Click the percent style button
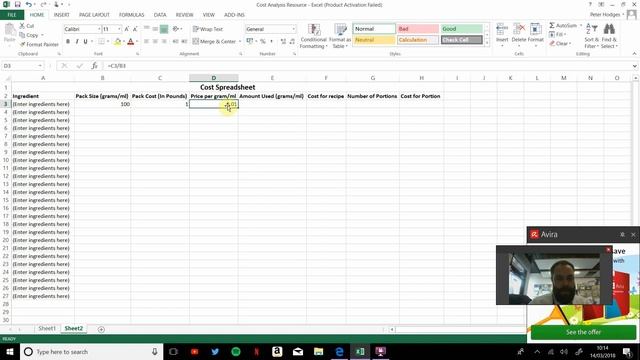This screenshot has height=360, width=640. point(263,41)
